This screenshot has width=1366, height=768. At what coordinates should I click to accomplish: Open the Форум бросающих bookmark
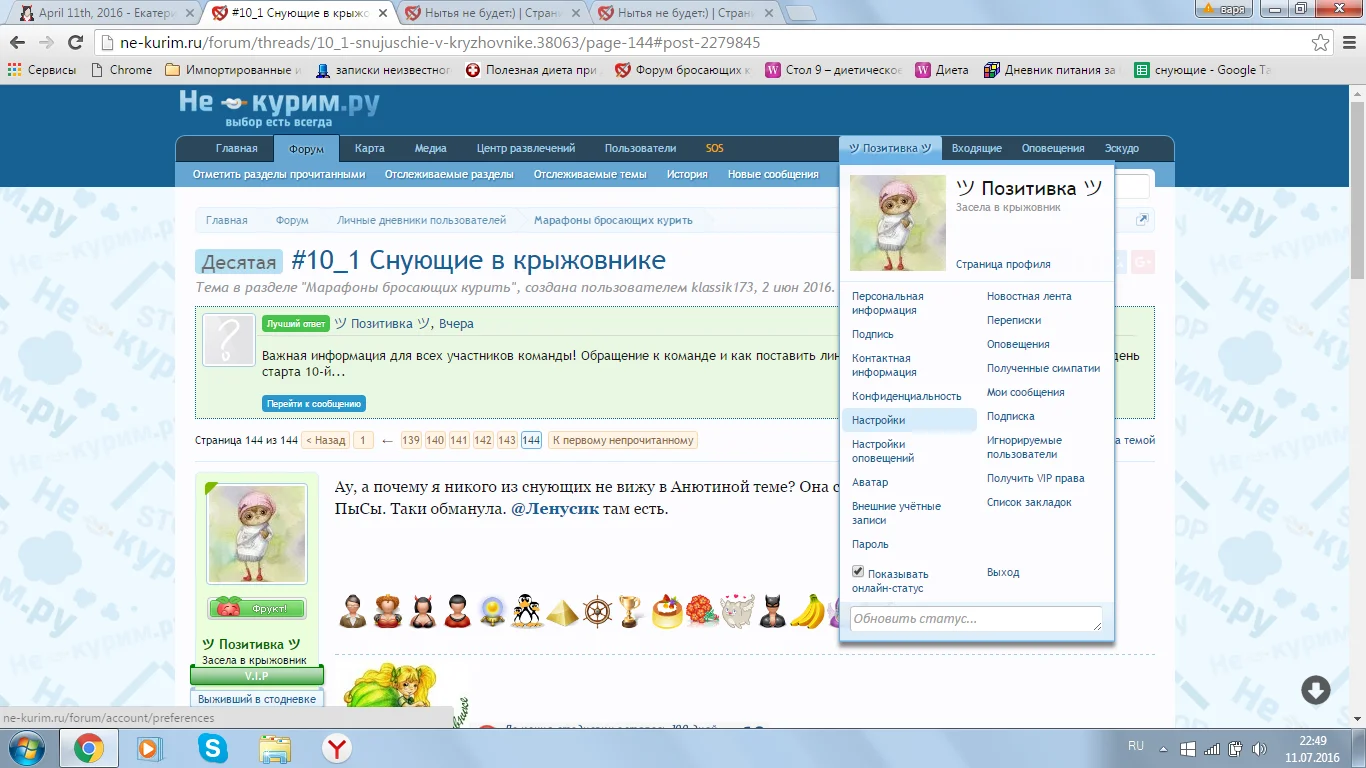point(684,70)
